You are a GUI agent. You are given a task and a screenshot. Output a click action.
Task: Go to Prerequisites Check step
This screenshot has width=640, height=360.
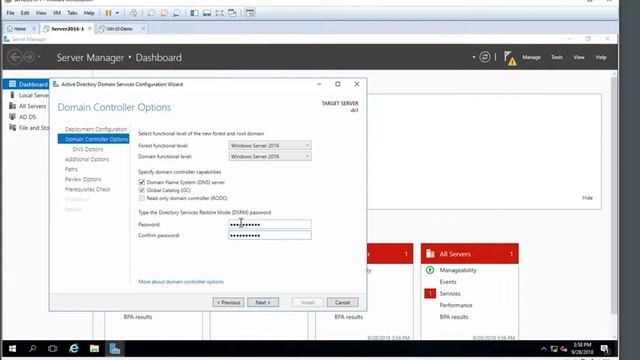coord(87,189)
